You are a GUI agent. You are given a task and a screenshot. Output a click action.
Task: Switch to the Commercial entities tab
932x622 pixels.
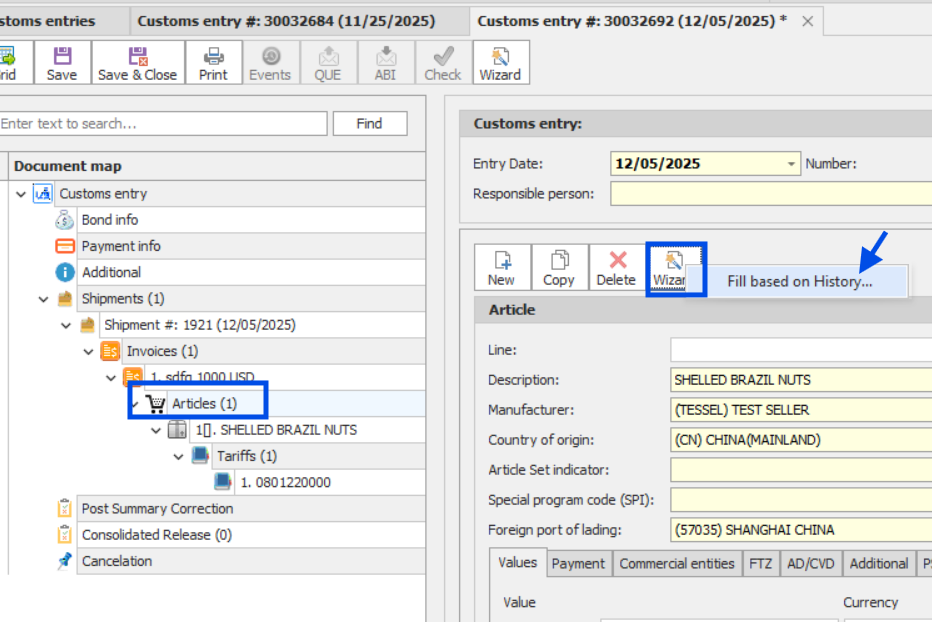[x=677, y=563]
